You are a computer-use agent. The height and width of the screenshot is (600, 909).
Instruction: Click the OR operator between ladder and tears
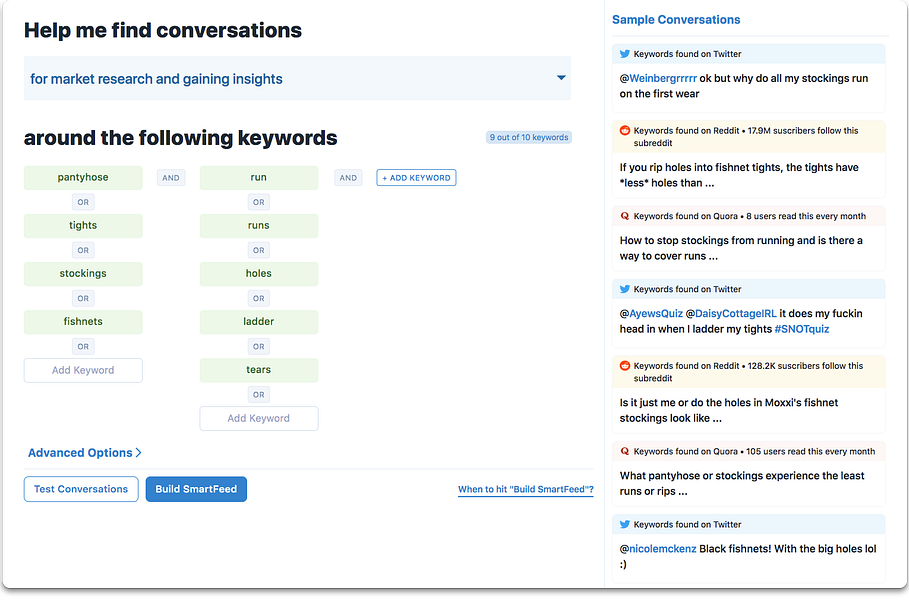click(x=259, y=347)
